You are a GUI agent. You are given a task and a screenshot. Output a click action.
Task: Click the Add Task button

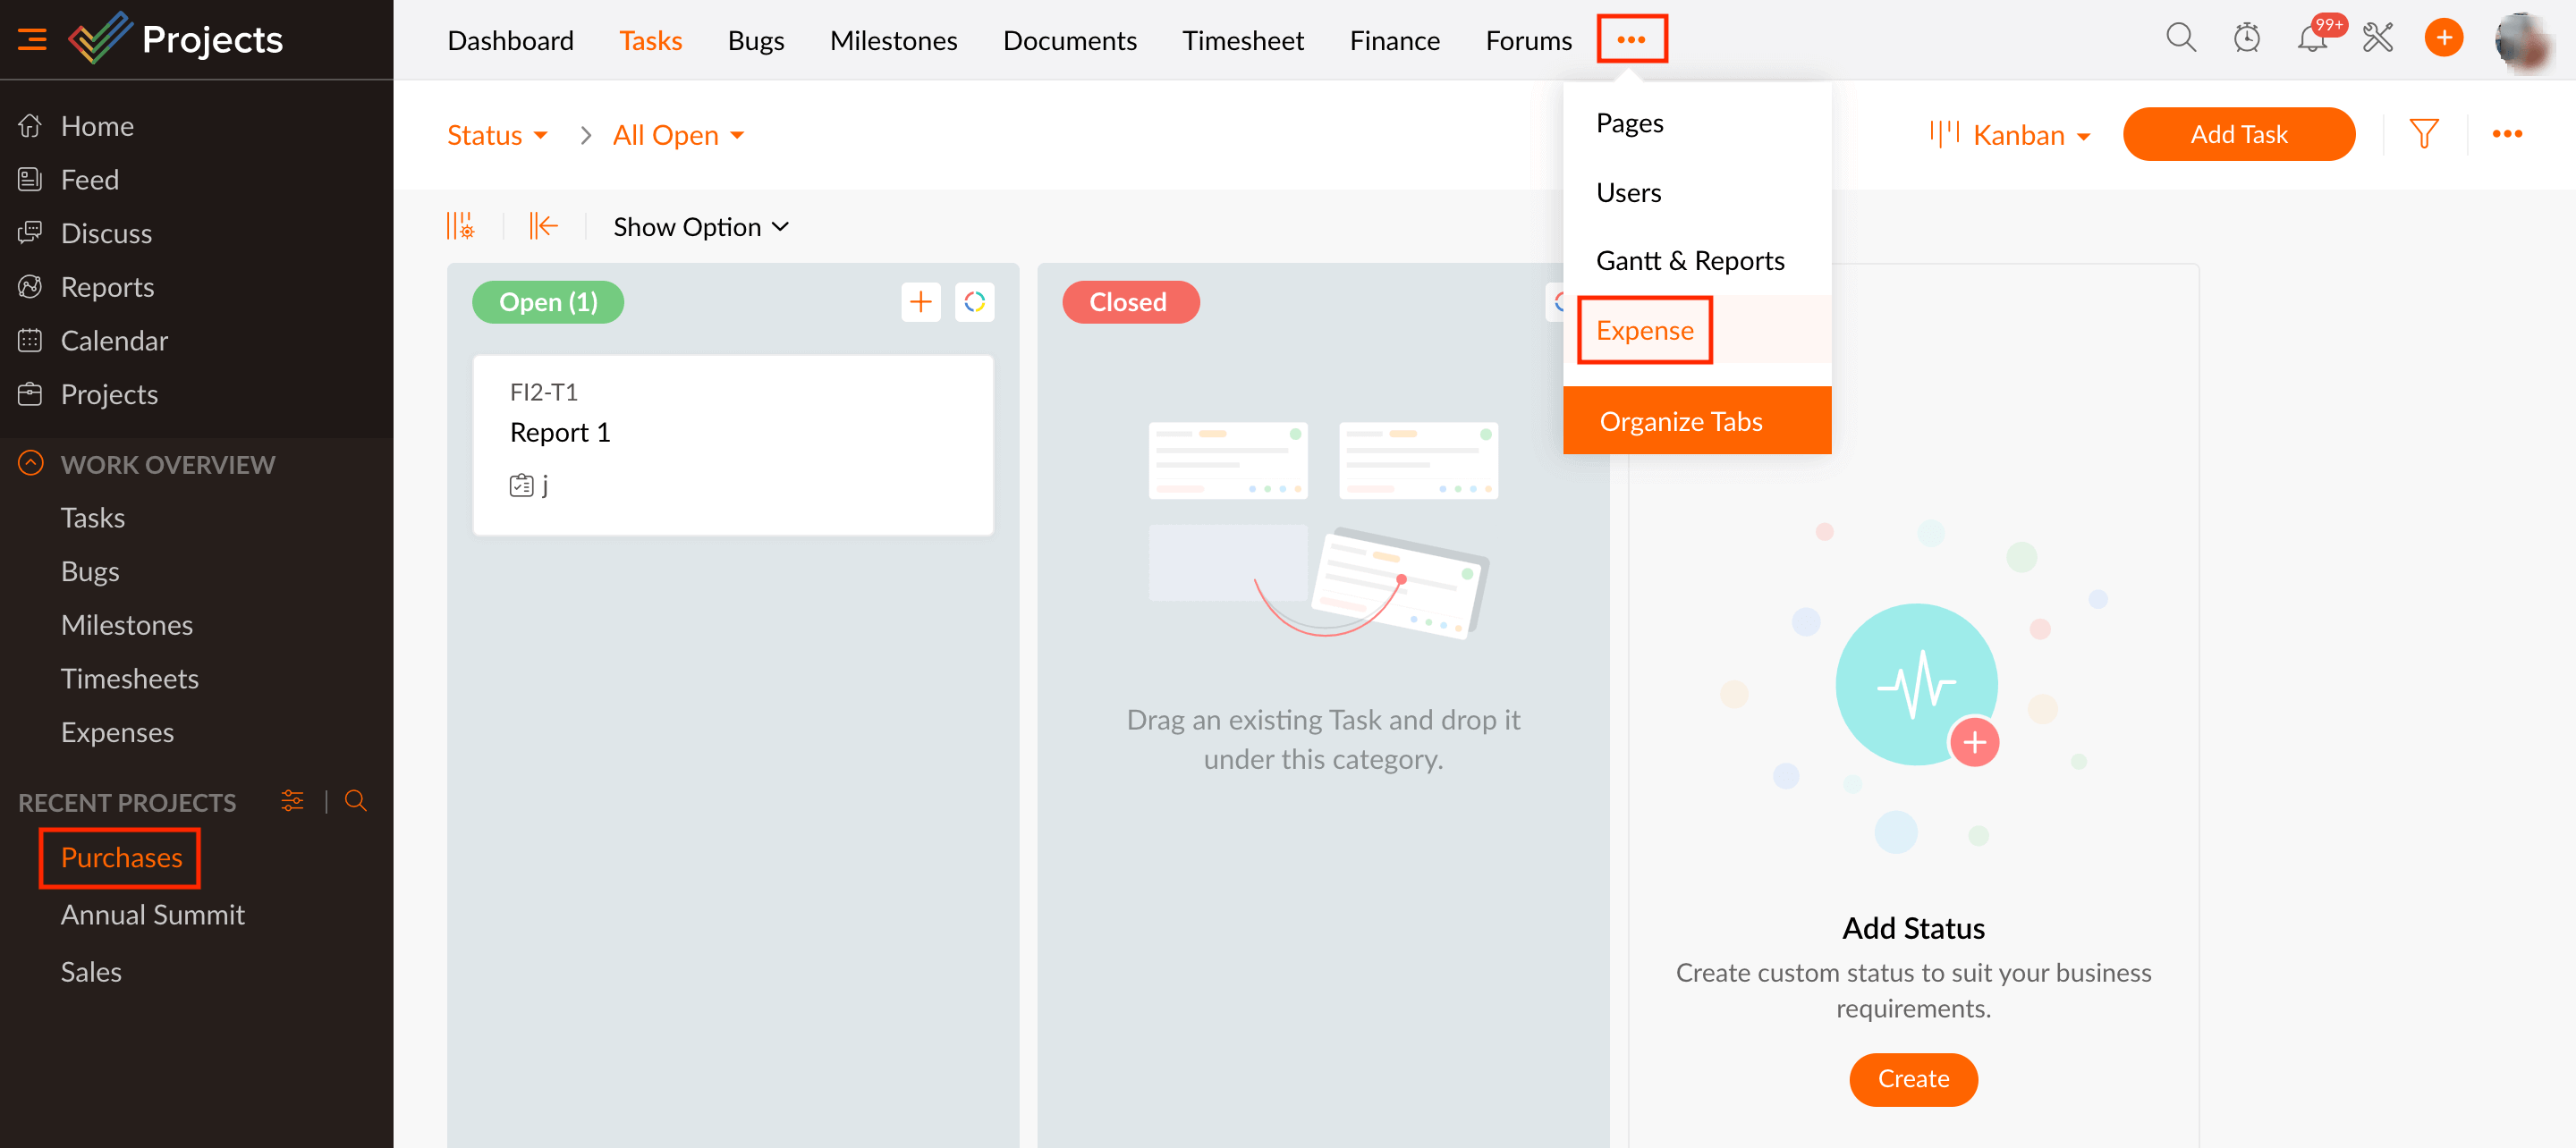click(x=2238, y=134)
